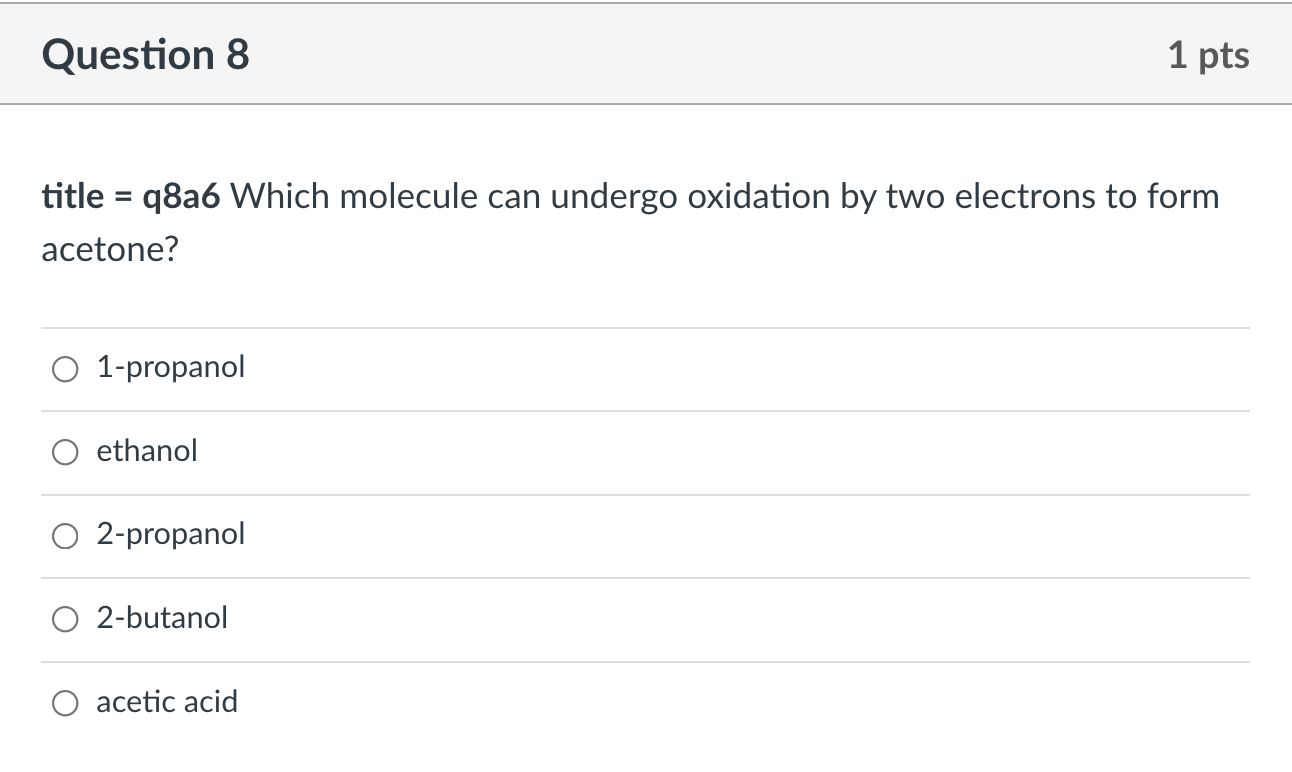1292x772 pixels.
Task: Select the acetic acid radio button
Action: [x=65, y=703]
